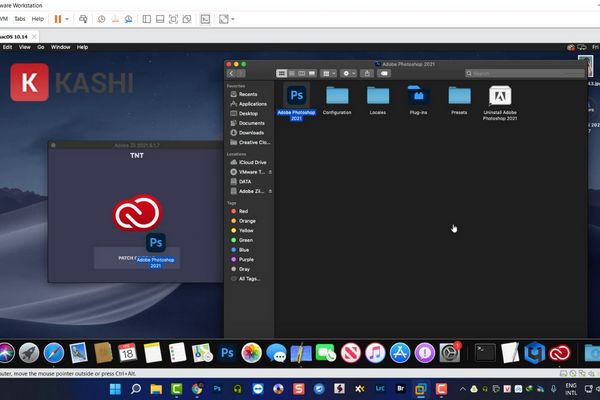
Task: Select Adobe Photoshop 2021 app in Finder
Action: [297, 102]
